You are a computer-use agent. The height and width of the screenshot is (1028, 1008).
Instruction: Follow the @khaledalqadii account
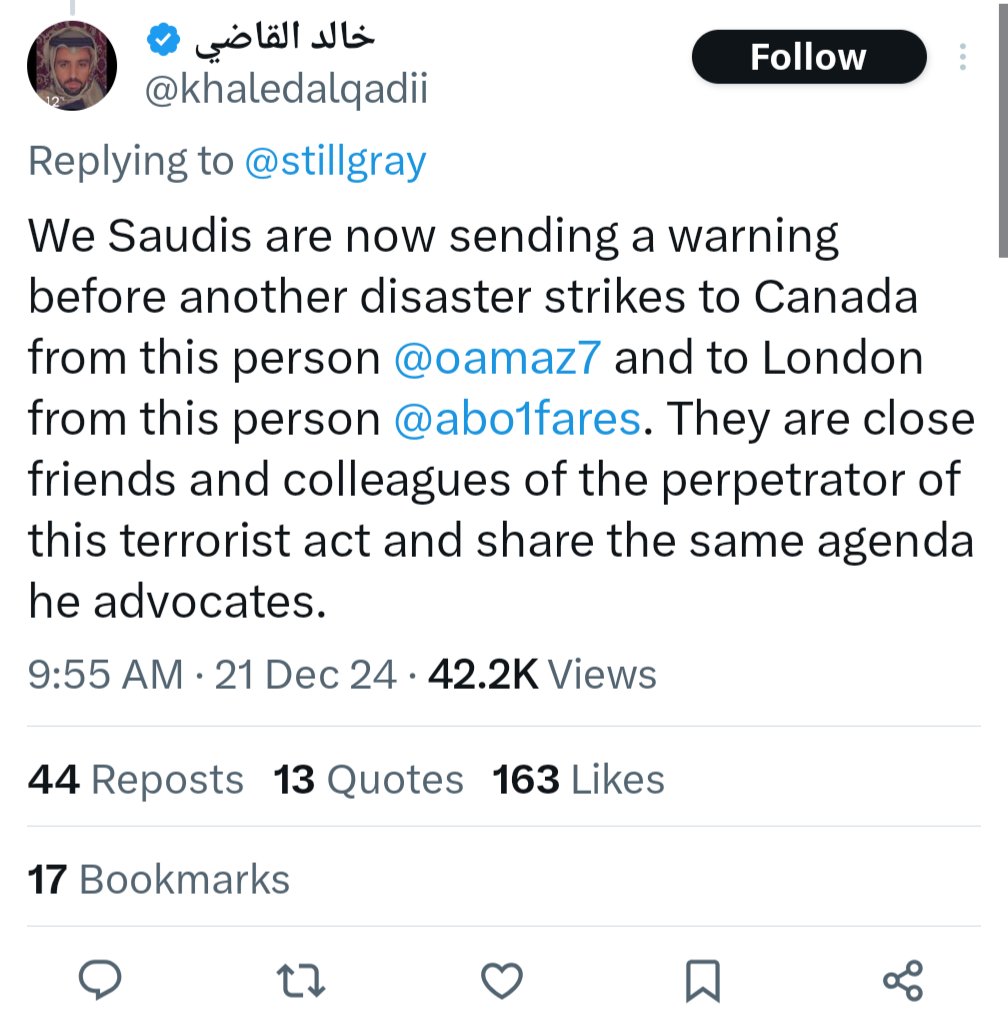[x=808, y=57]
